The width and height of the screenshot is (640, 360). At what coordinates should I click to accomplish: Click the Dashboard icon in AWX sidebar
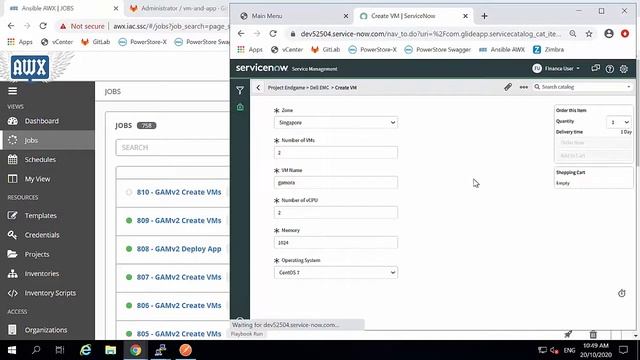(13, 121)
